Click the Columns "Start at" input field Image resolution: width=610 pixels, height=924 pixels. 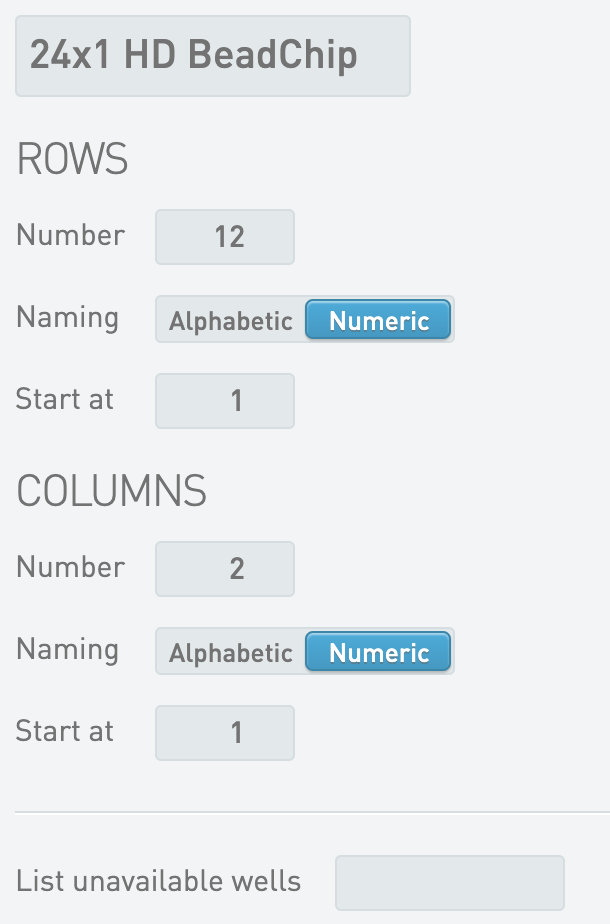[225, 733]
